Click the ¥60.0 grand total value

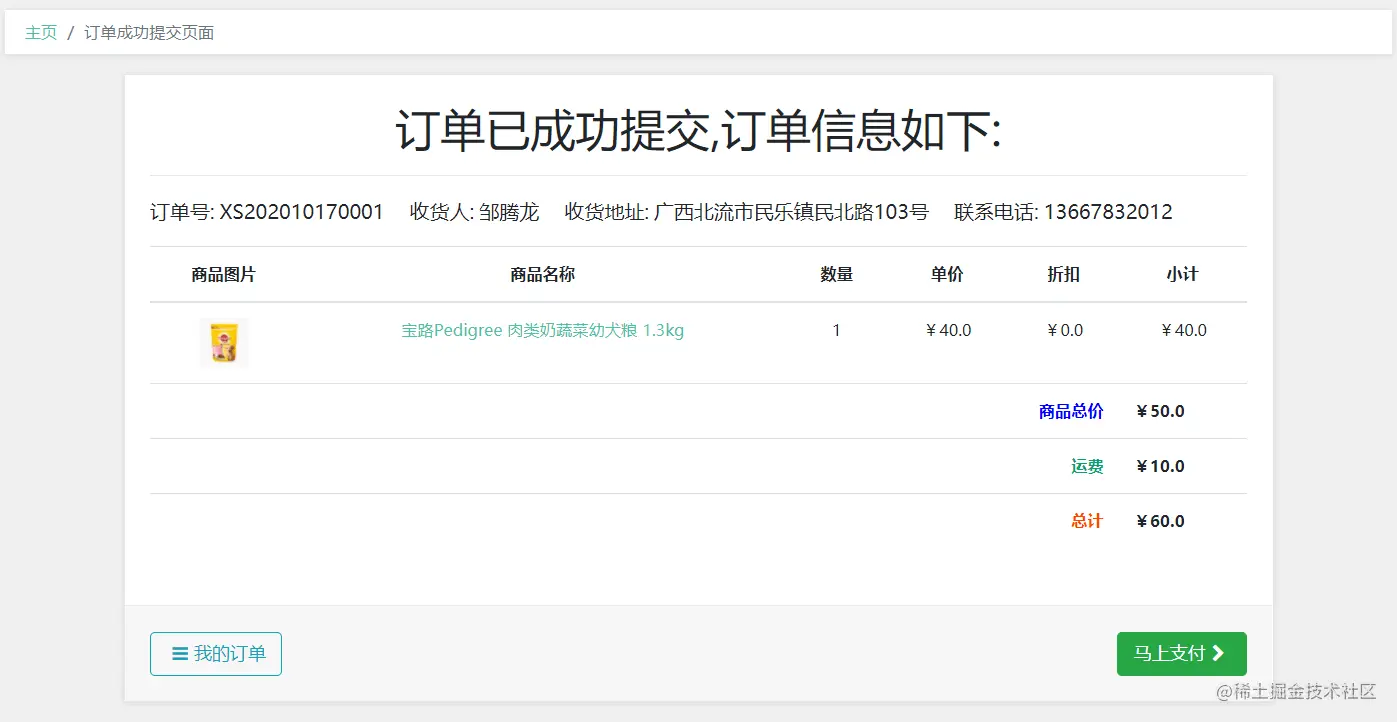[x=1160, y=521]
